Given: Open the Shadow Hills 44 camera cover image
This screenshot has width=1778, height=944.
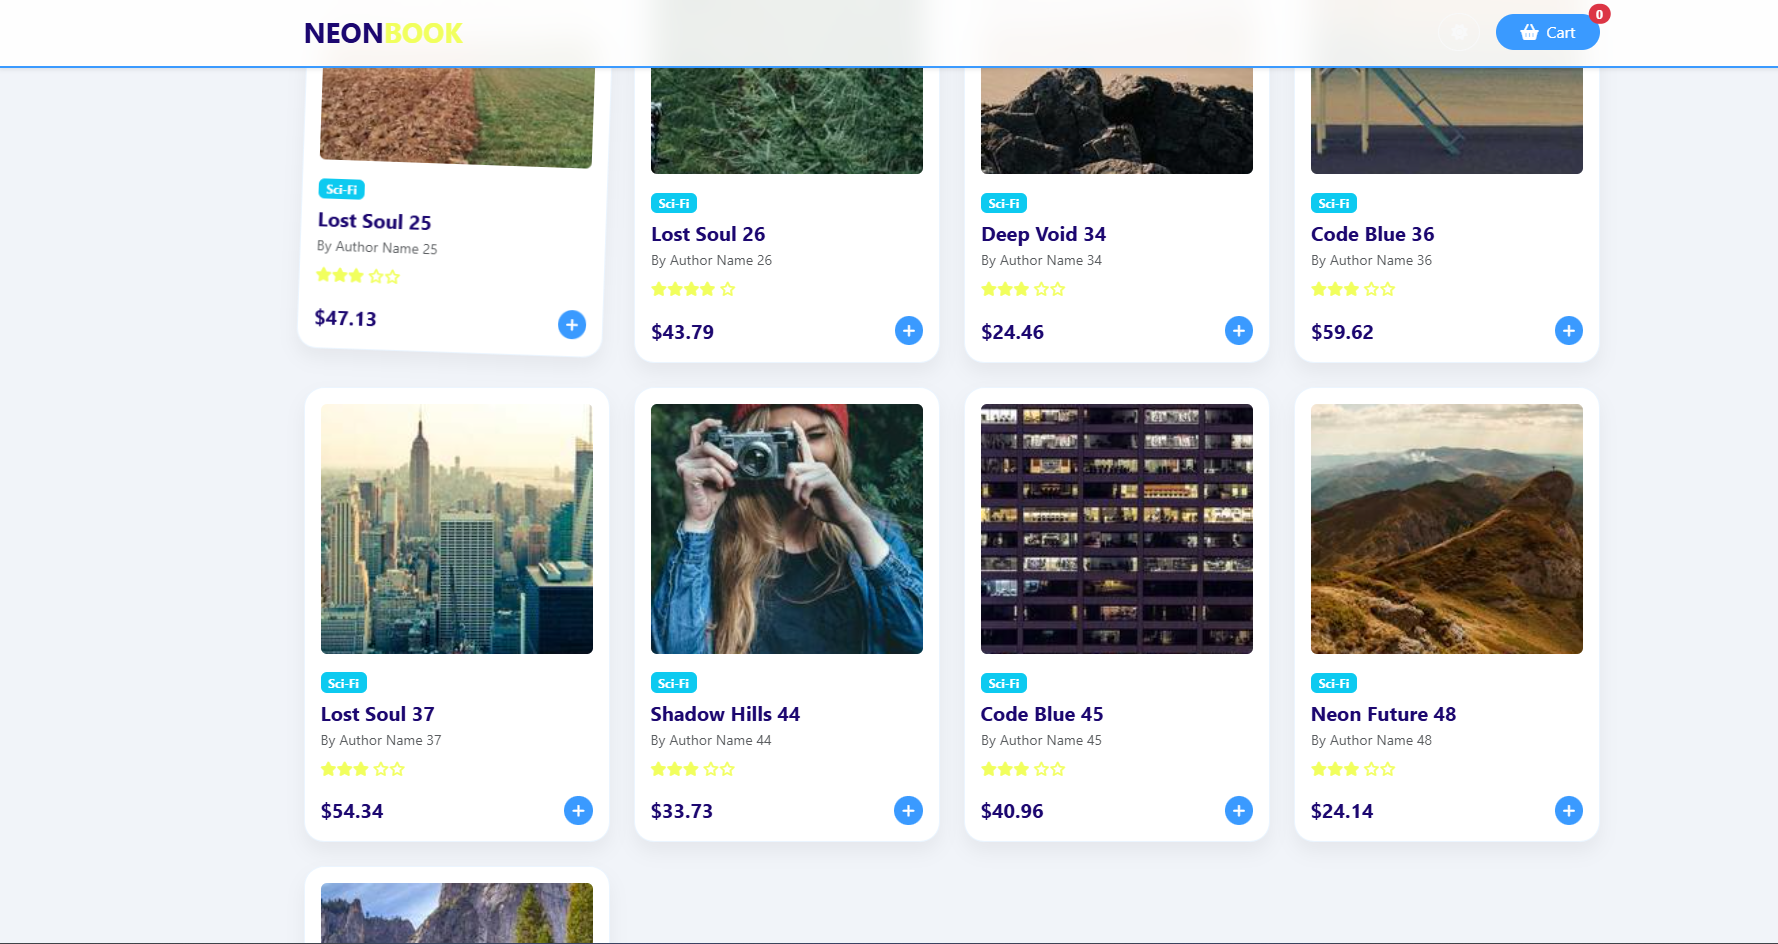Looking at the screenshot, I should (787, 529).
